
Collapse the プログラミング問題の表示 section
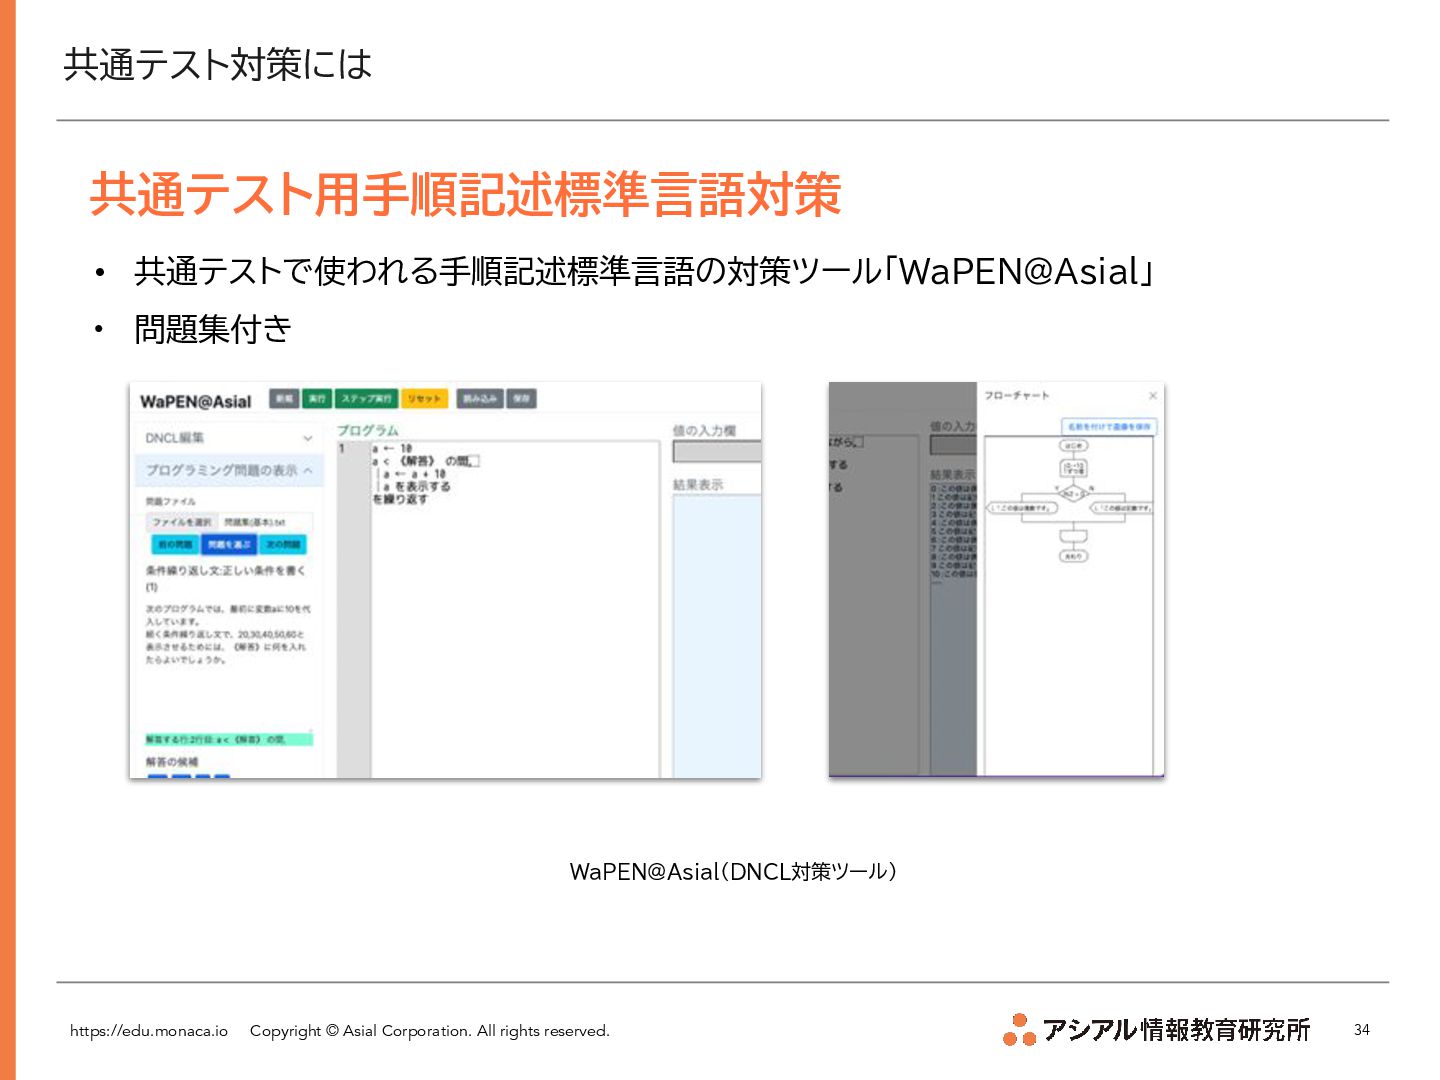click(x=228, y=470)
